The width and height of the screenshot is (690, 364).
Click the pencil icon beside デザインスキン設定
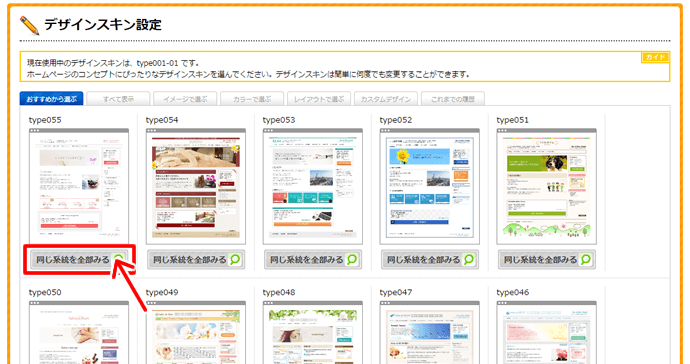coord(29,25)
